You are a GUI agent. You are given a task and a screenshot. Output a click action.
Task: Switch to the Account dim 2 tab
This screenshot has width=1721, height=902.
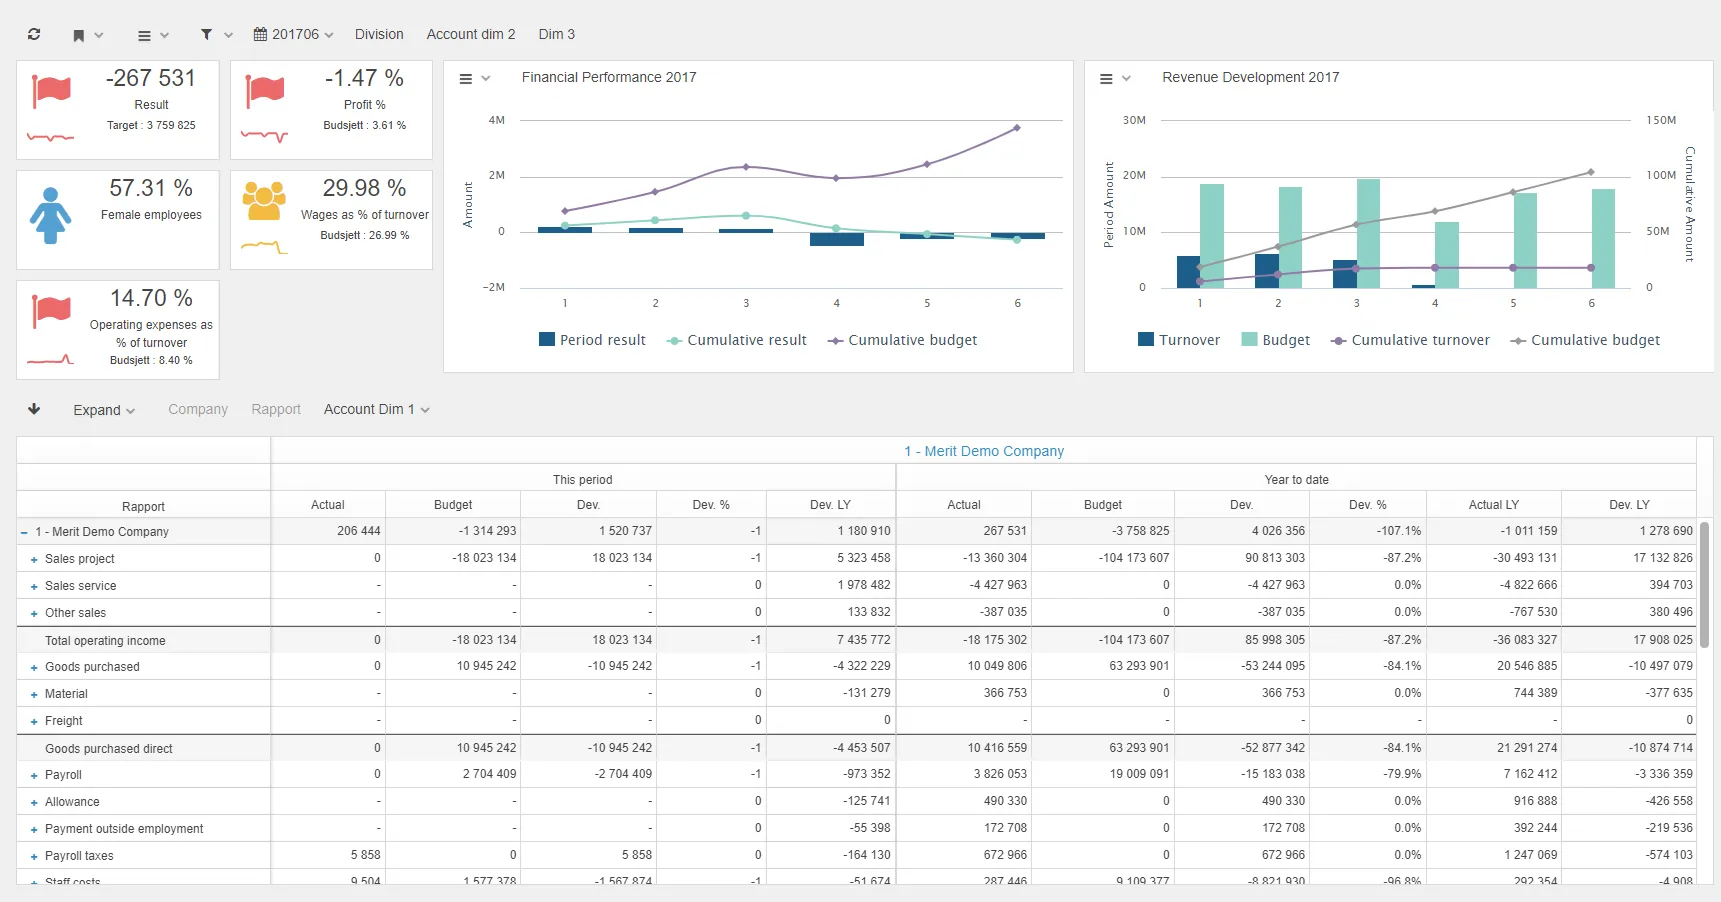pos(470,33)
